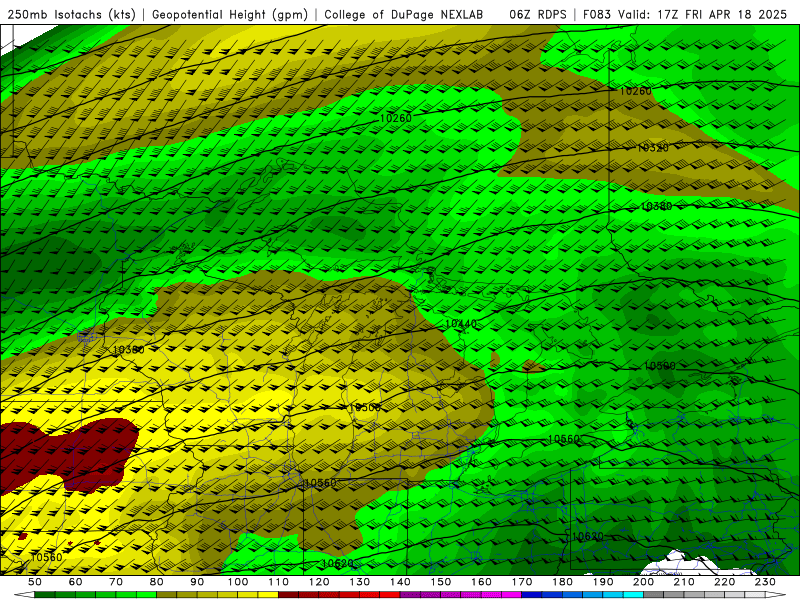This screenshot has height=600, width=800.
Task: Click the 100 value on the color scale
Action: 238,582
